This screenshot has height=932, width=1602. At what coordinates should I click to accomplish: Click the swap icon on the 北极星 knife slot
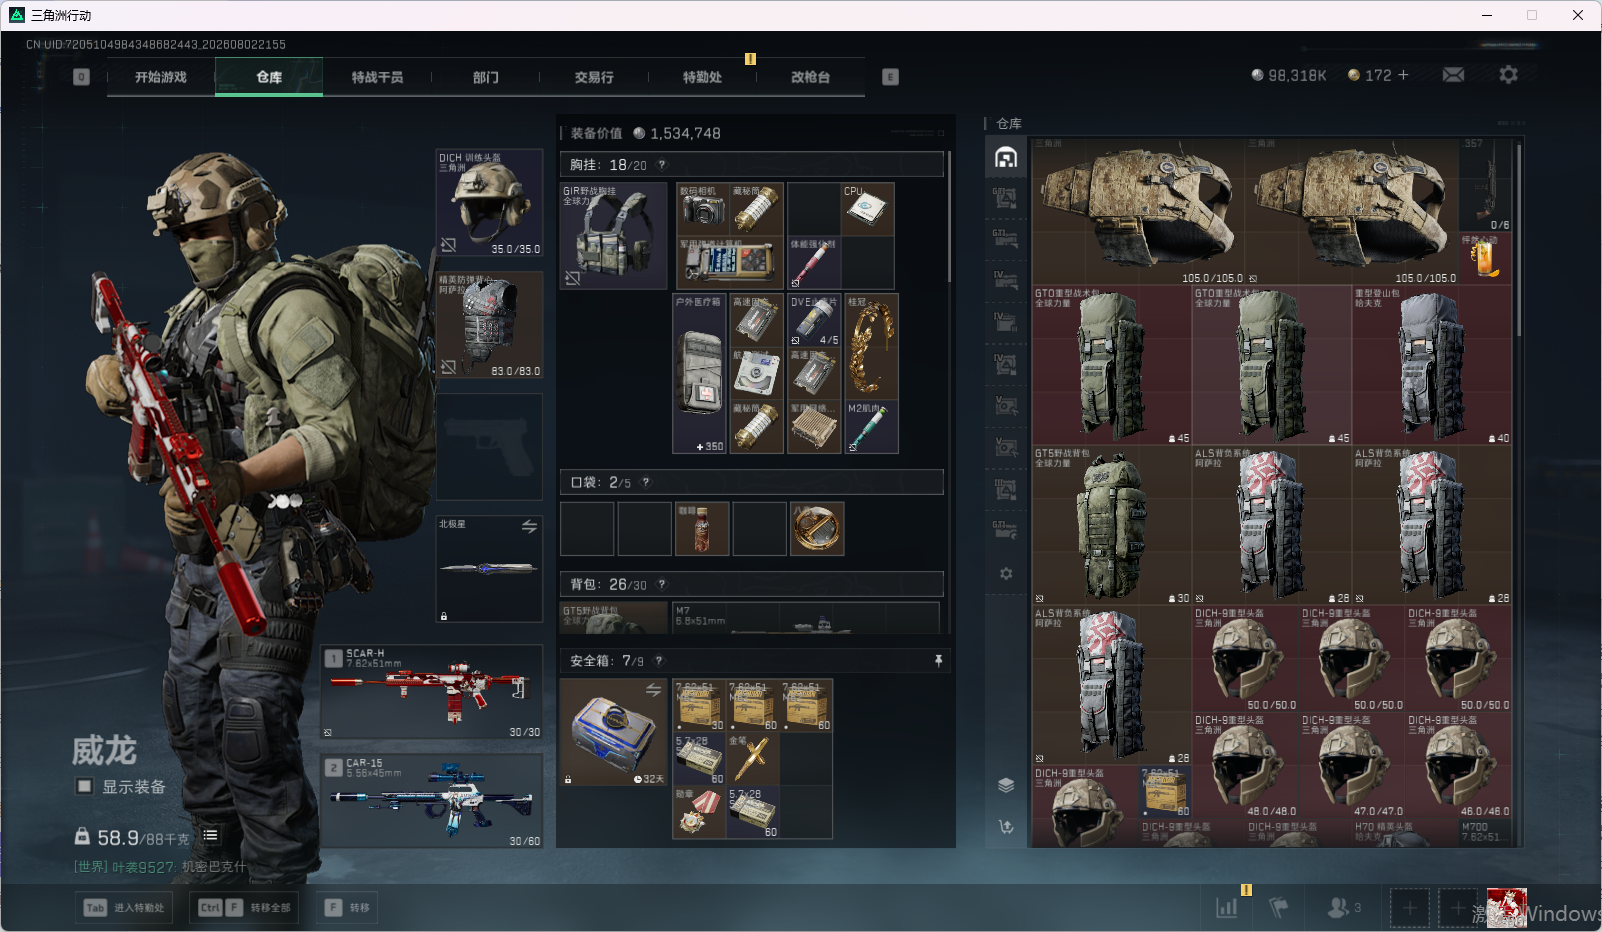coord(529,526)
